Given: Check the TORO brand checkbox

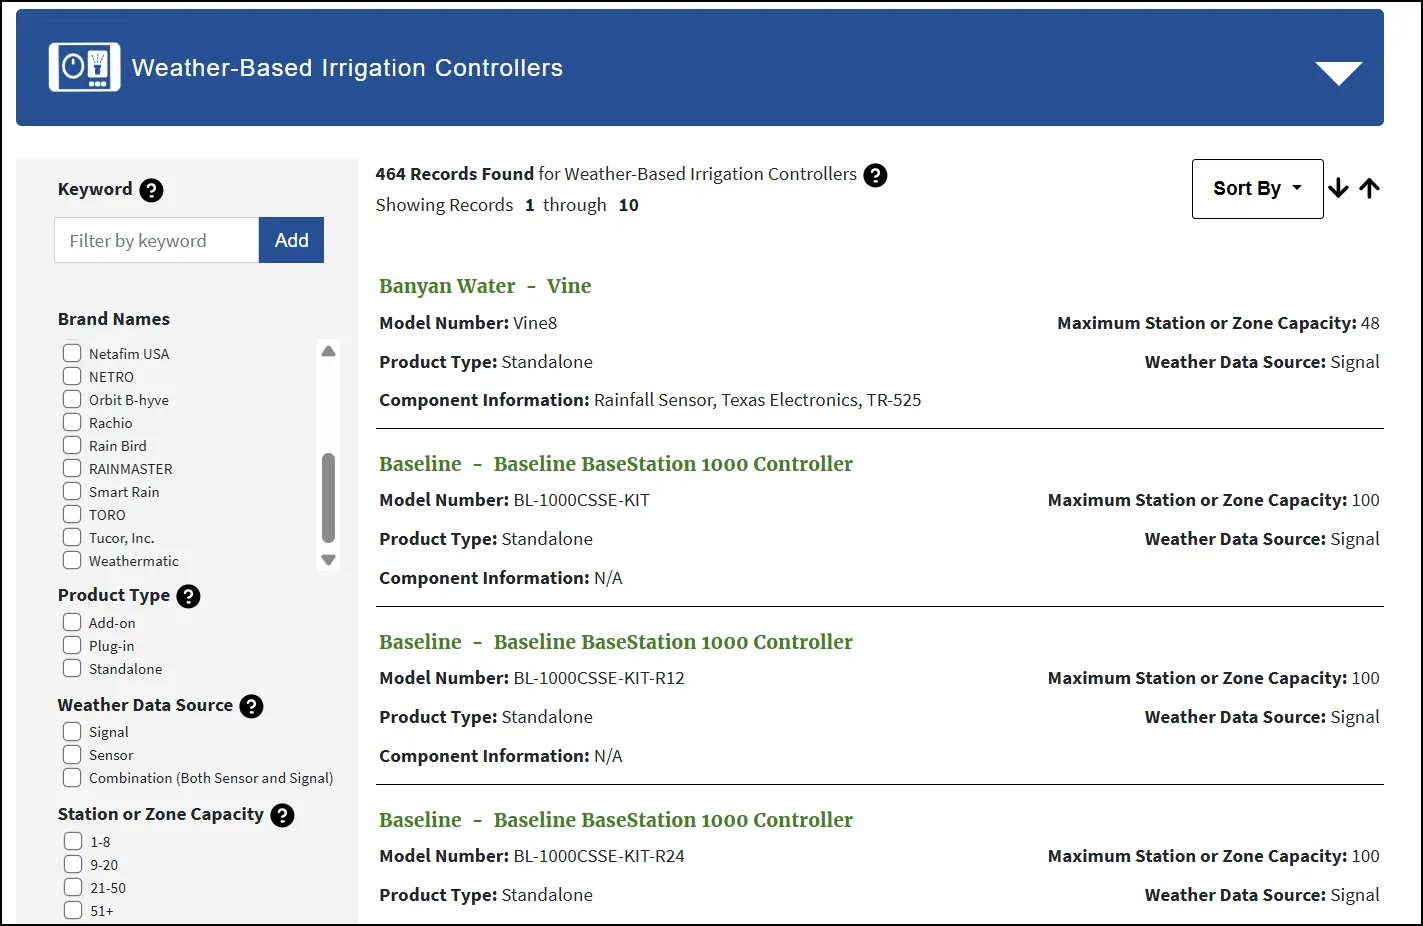Looking at the screenshot, I should [x=72, y=514].
